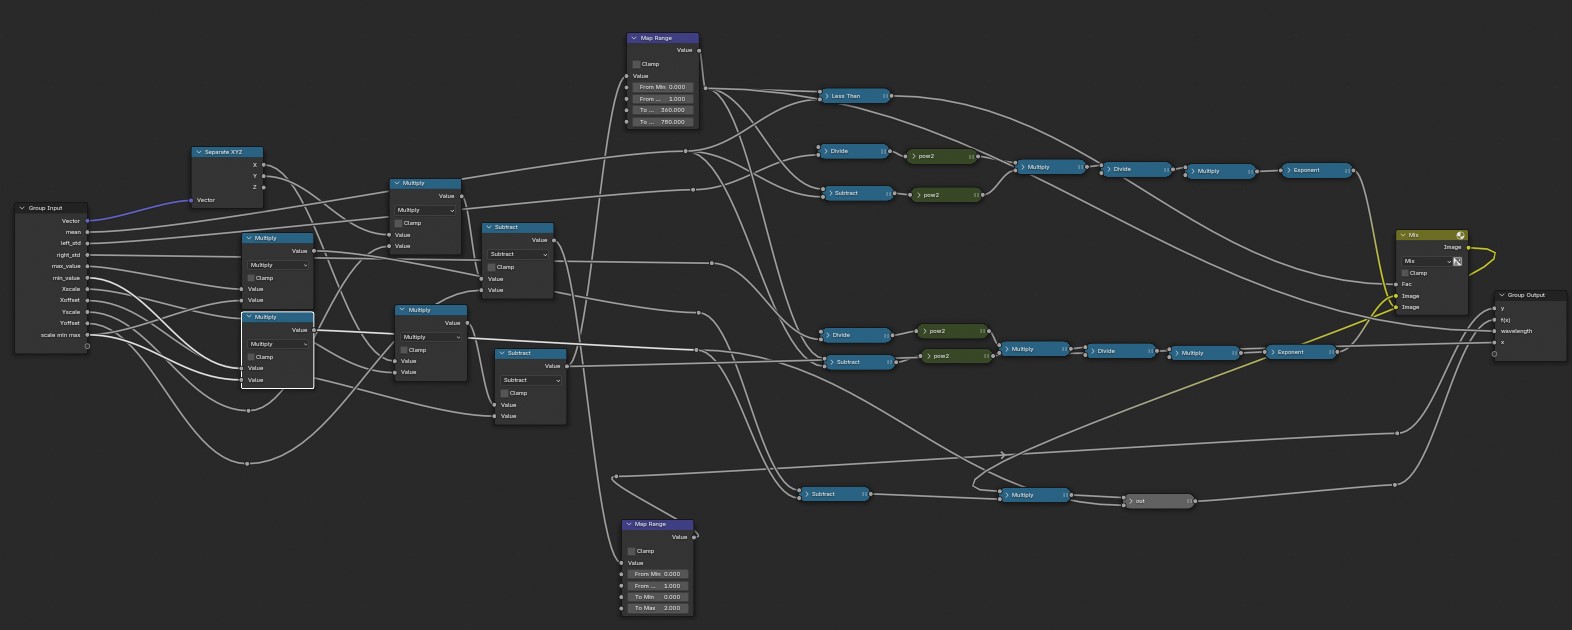
Task: Check Clamp in Multiply node above selected Multiply
Action: click(251, 278)
